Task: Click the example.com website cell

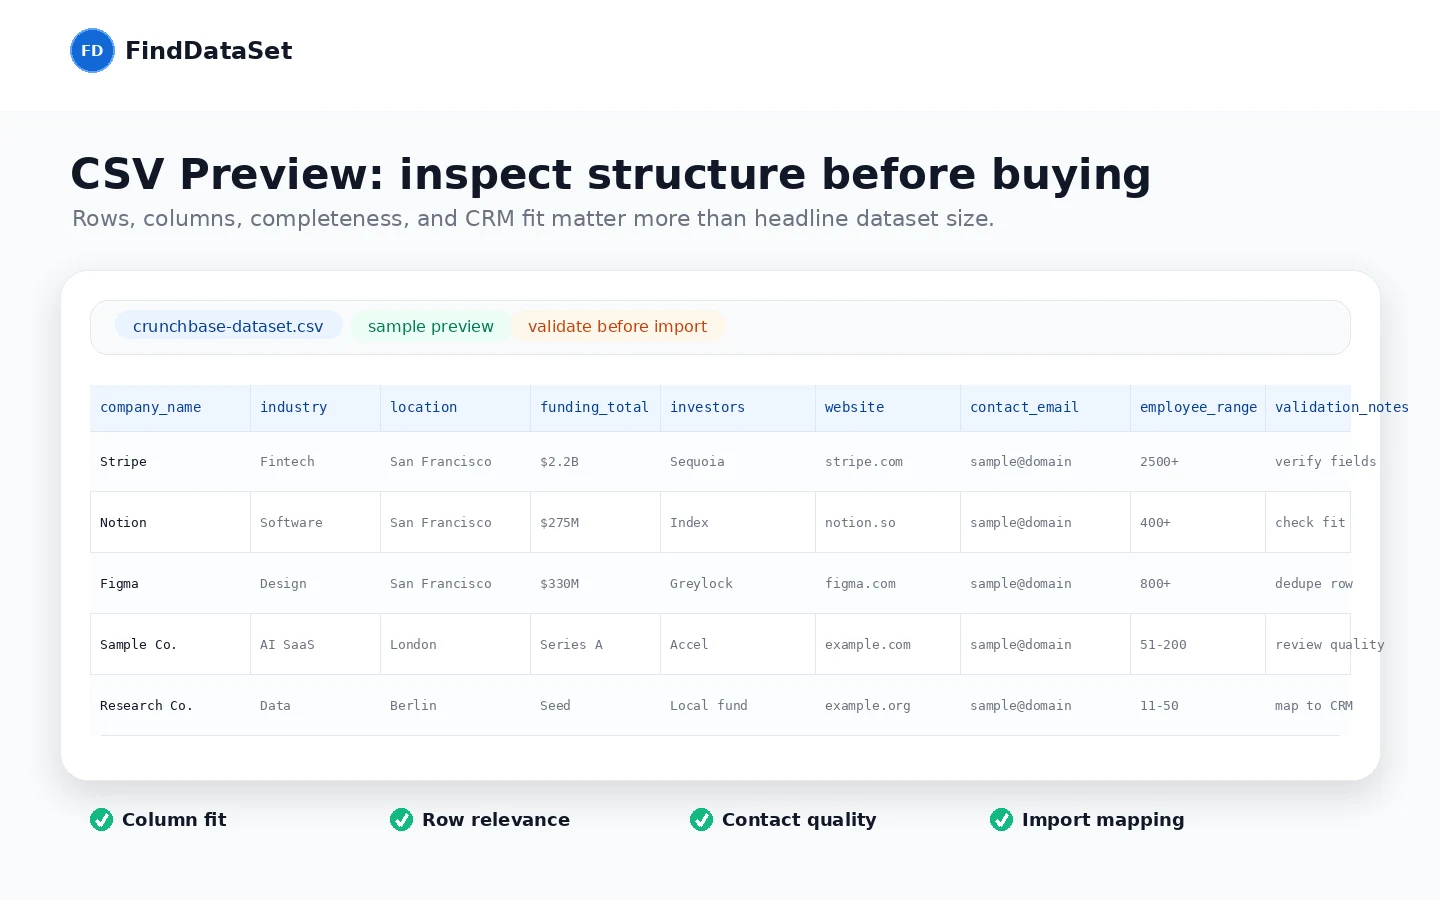Action: click(887, 644)
